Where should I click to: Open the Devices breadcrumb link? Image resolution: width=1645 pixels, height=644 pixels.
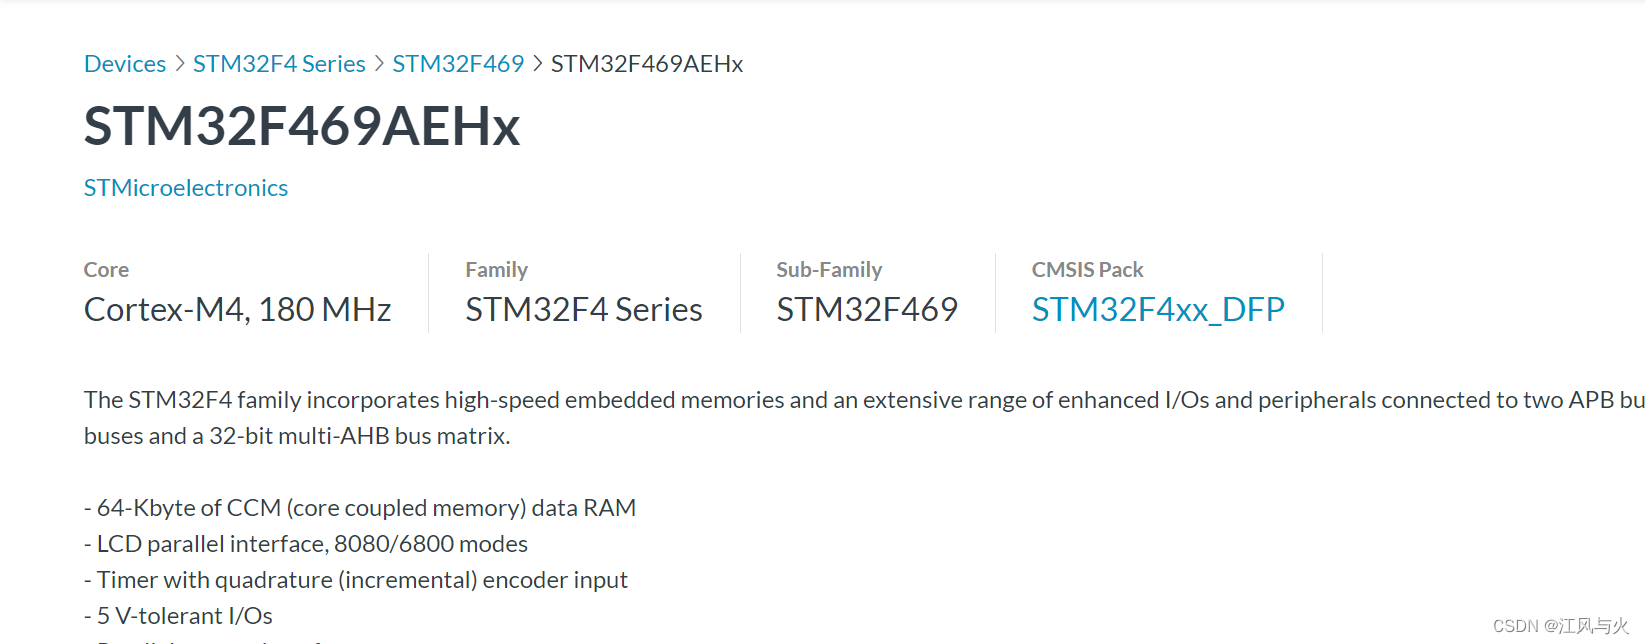coord(124,63)
